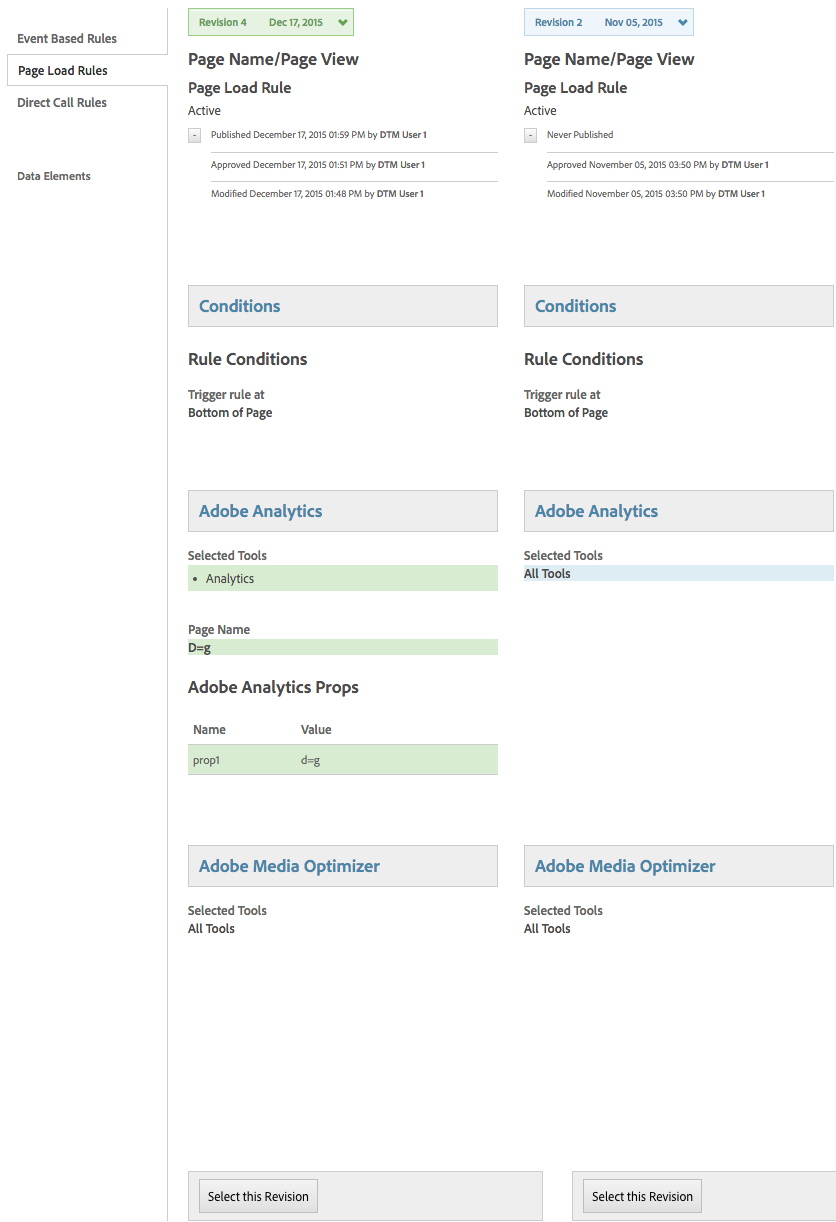This screenshot has height=1222, width=836.
Task: Go to Direct Call Rules
Action: click(62, 103)
